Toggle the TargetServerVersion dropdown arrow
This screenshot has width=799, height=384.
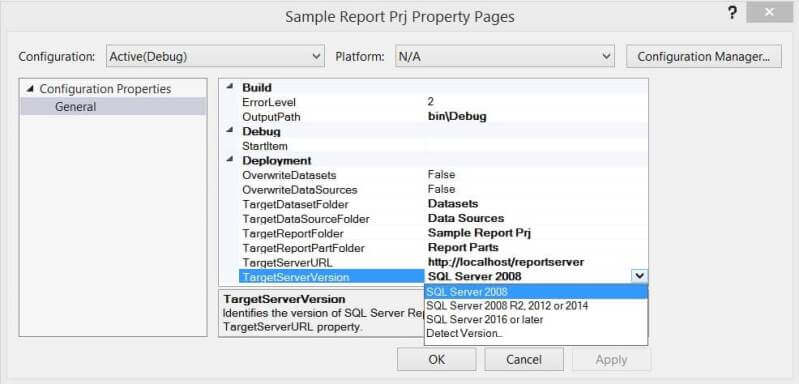click(639, 277)
